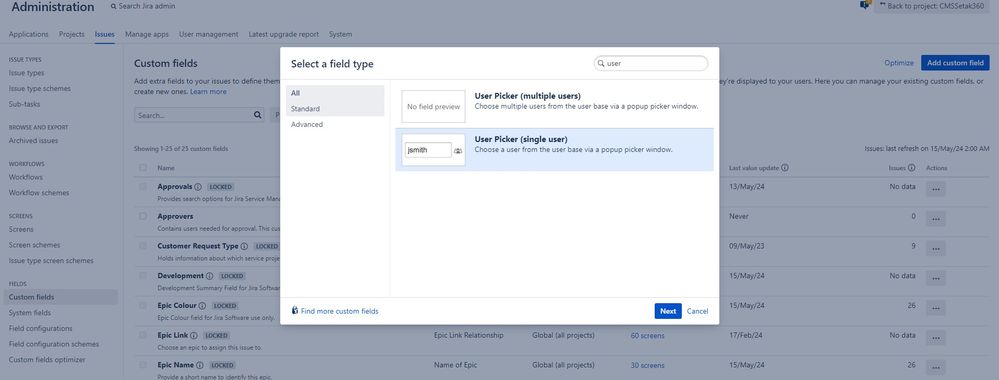Viewport: 999px width, 380px height.
Task: Open Field configurations in sidebar
Action: tap(41, 328)
